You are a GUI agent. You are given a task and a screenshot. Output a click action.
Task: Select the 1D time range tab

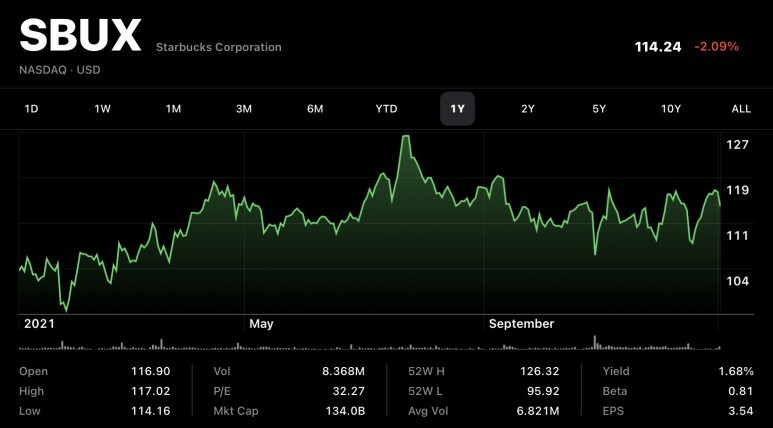[x=31, y=109]
